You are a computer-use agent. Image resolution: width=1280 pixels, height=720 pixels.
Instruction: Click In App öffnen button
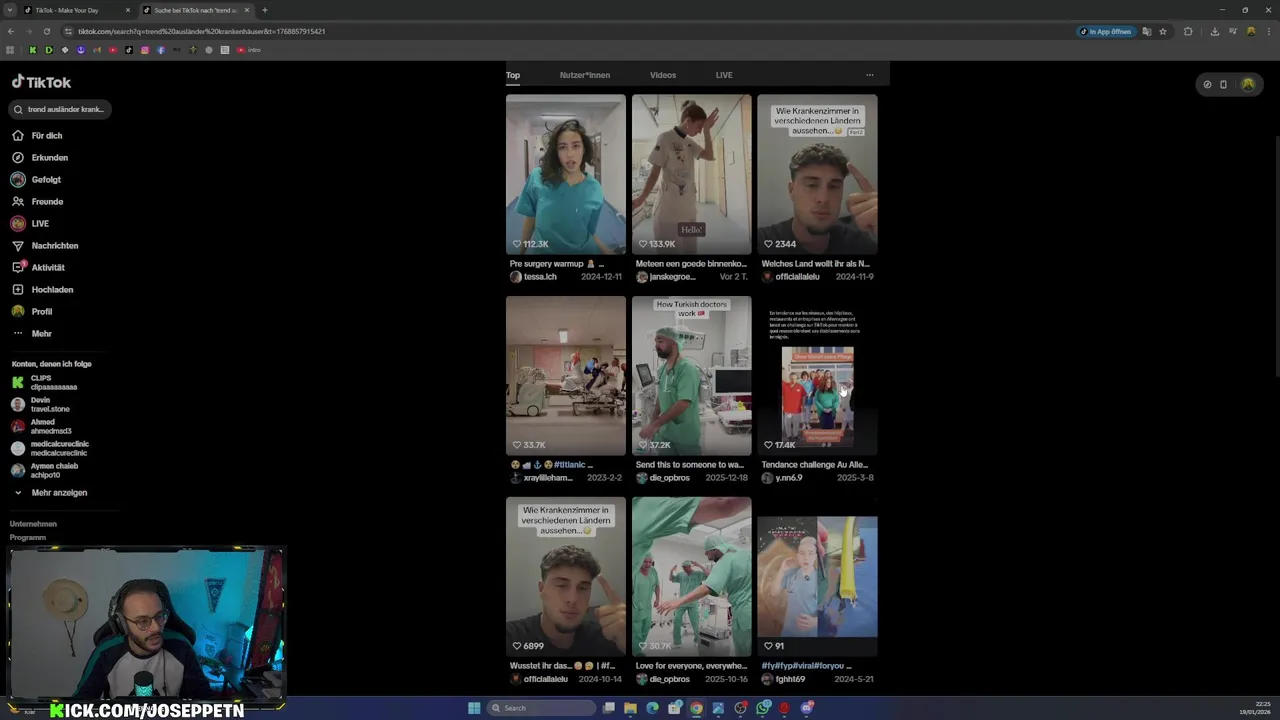pos(1106,31)
